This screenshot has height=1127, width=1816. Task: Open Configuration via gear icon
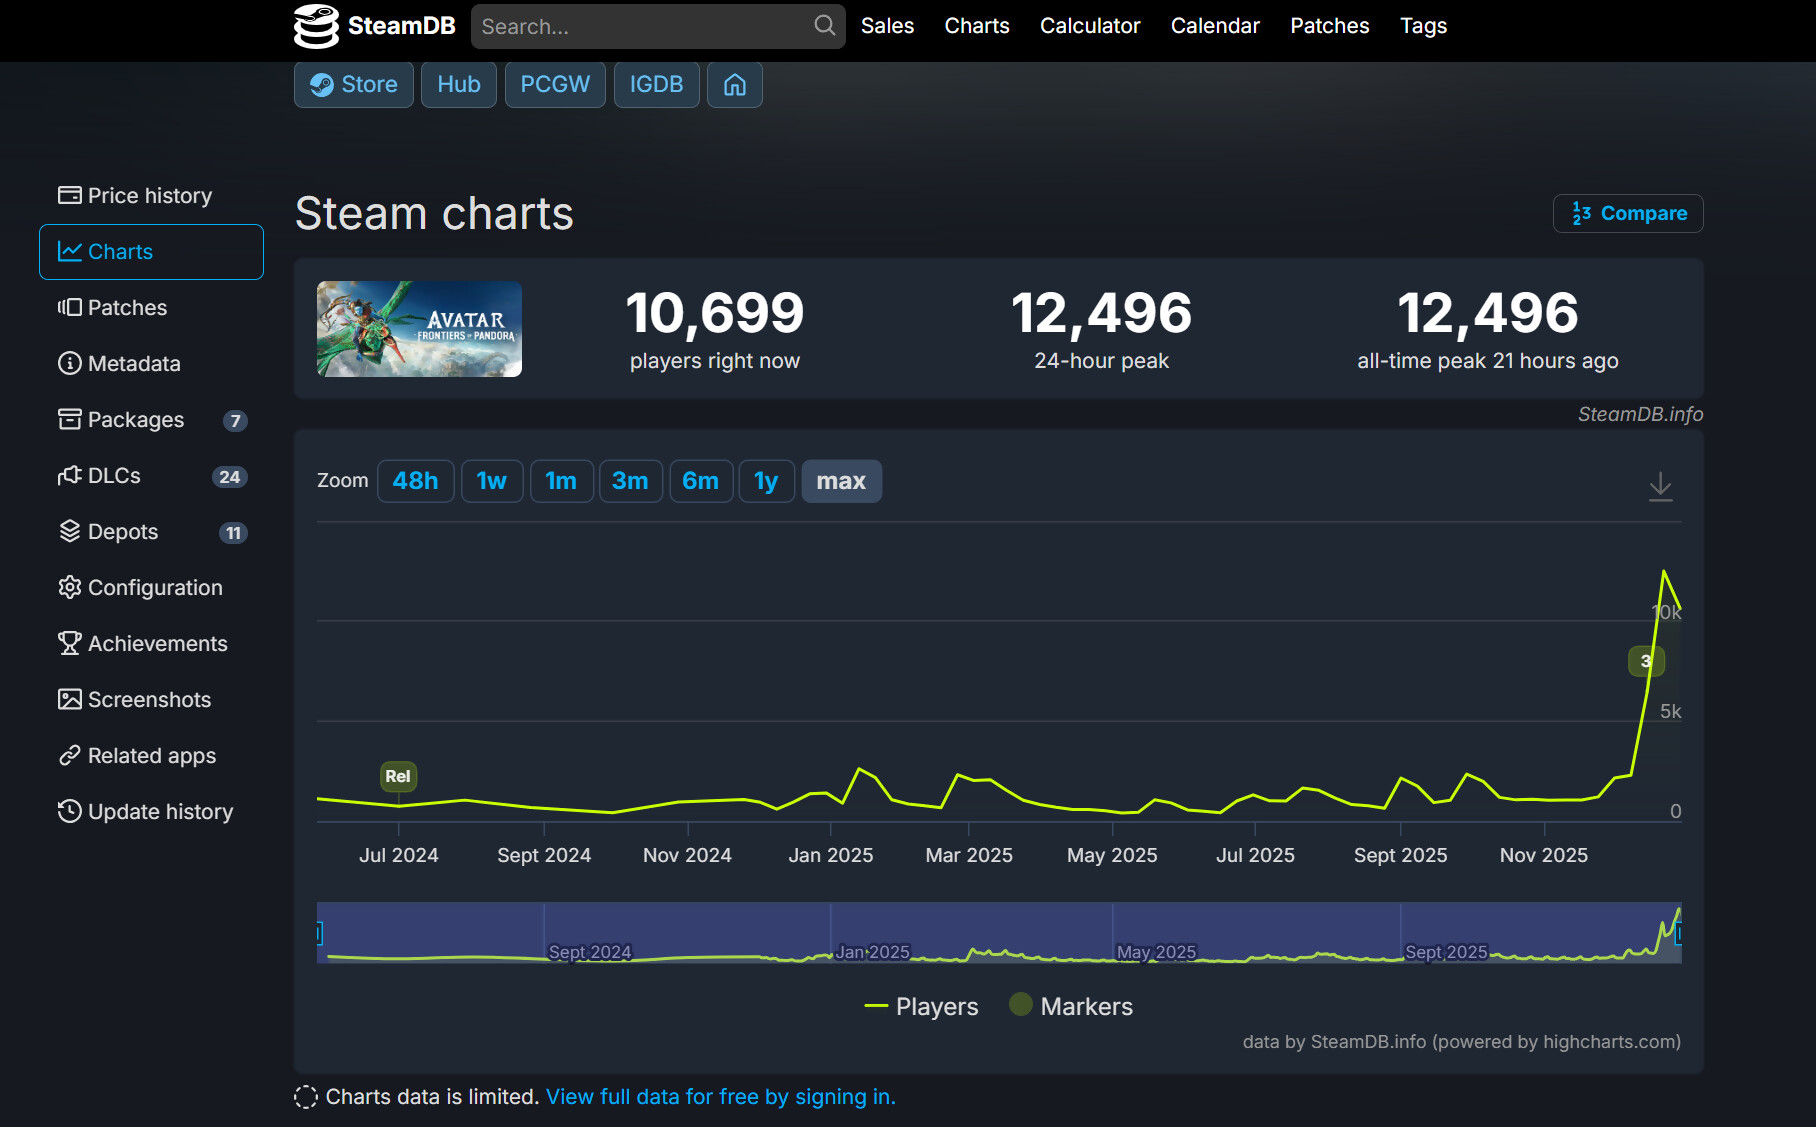69,588
